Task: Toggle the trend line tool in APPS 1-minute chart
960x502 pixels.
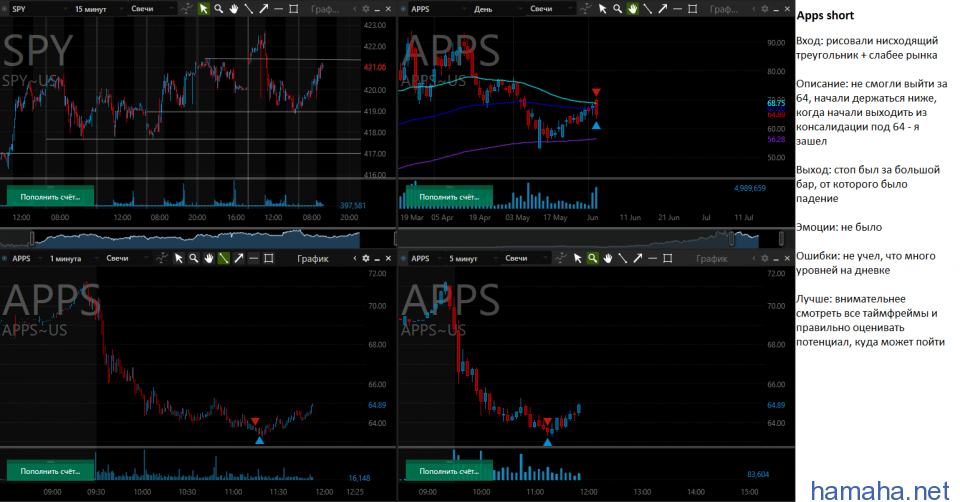Action: coord(223,258)
